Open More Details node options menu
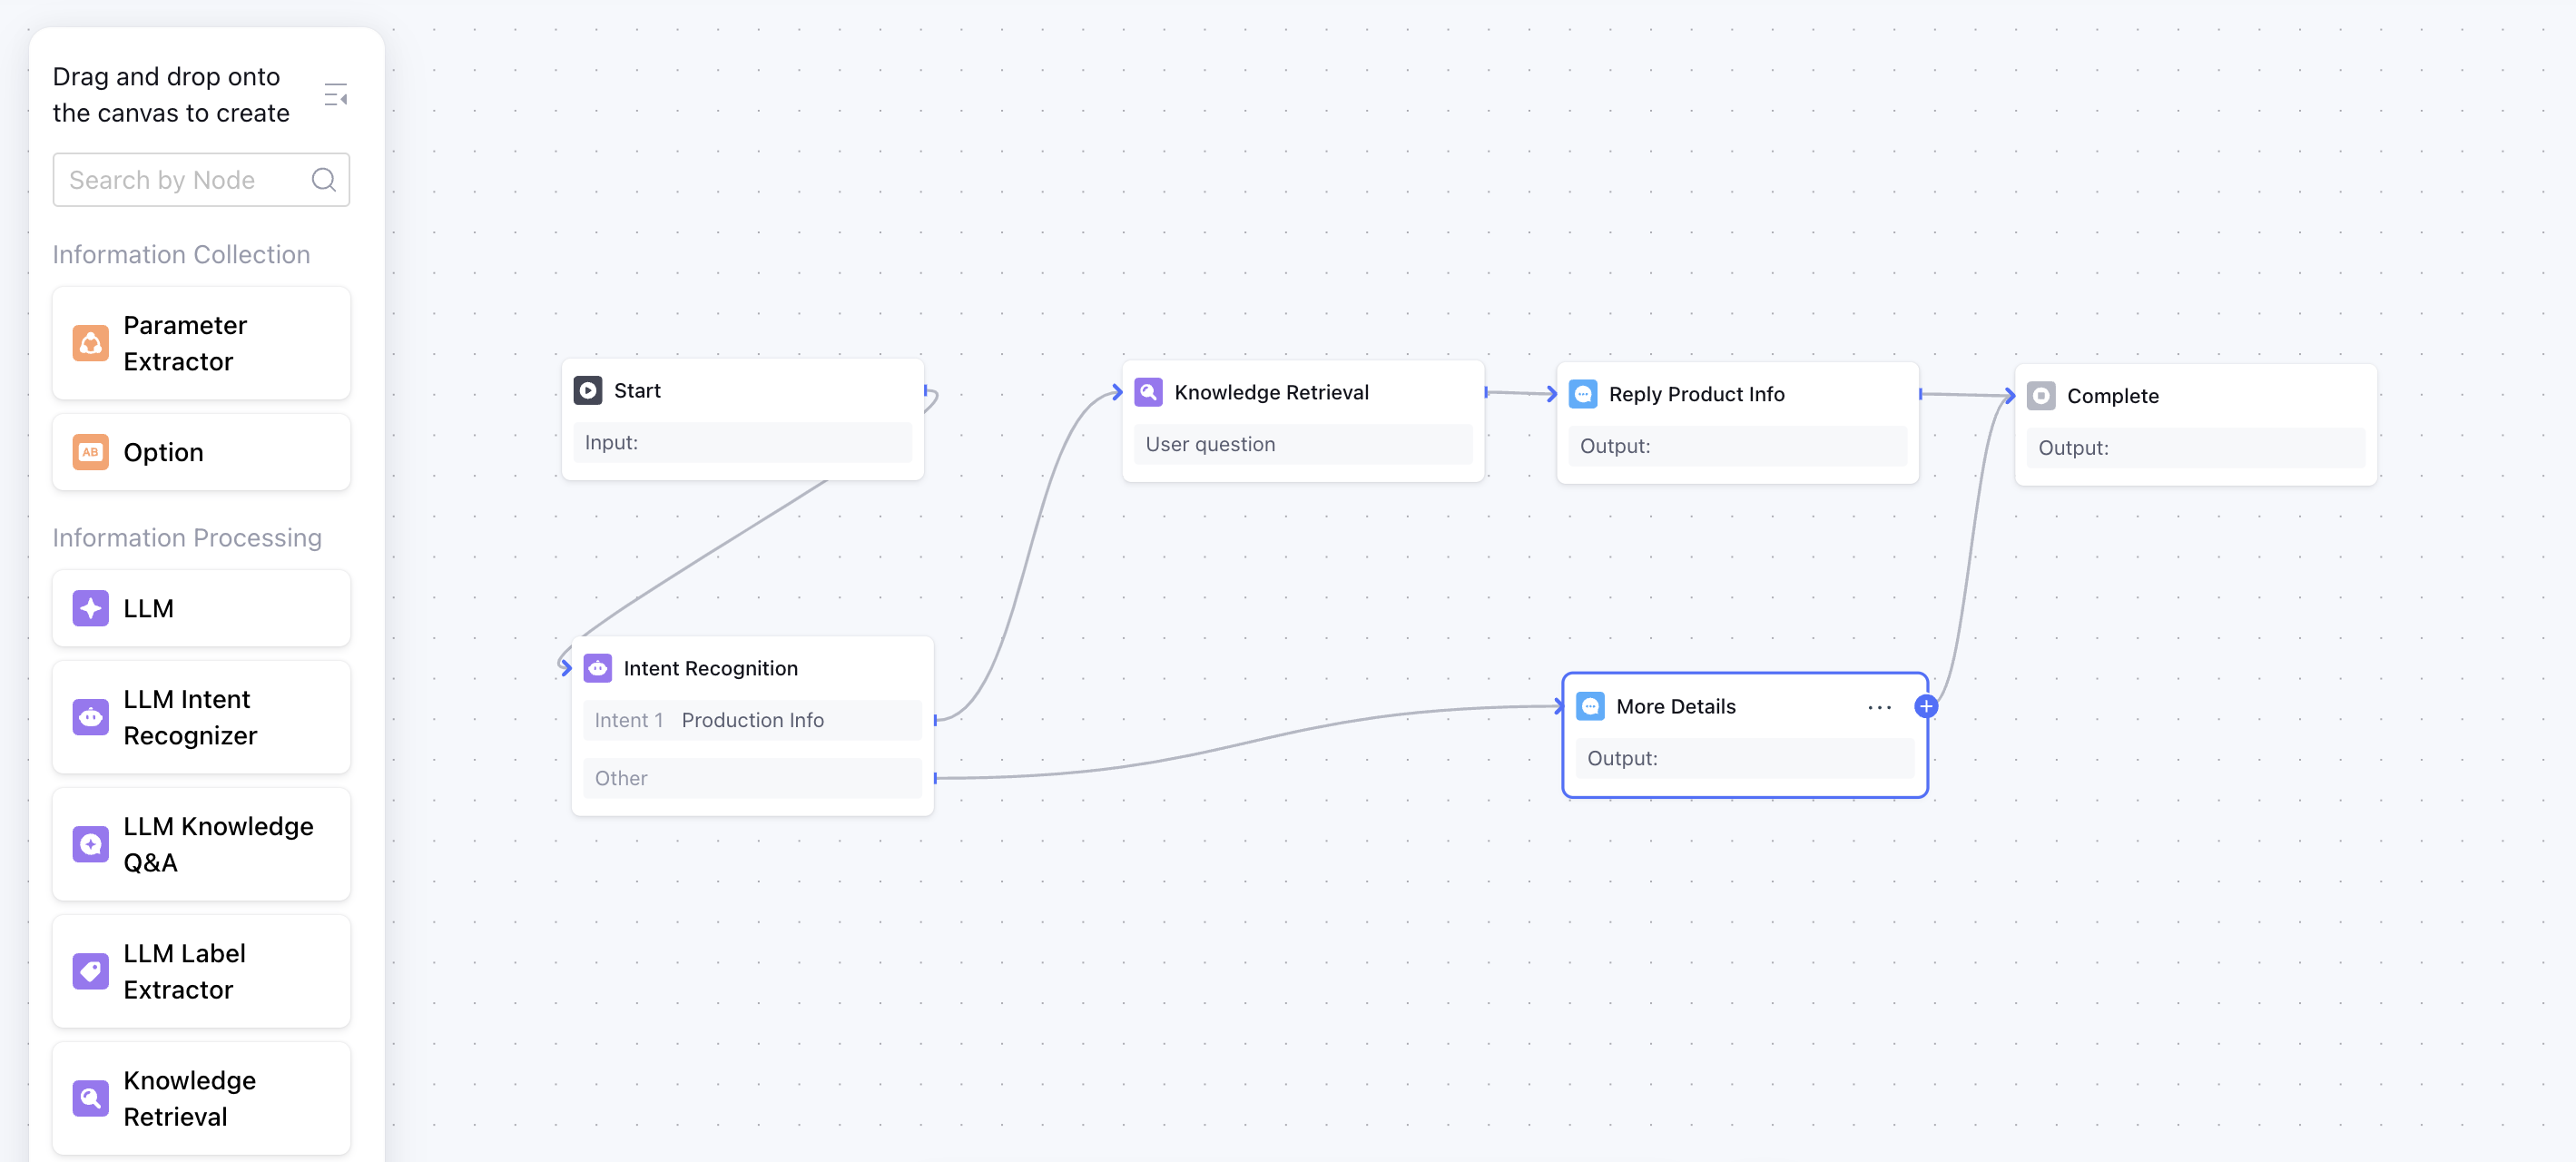 pos(1879,707)
